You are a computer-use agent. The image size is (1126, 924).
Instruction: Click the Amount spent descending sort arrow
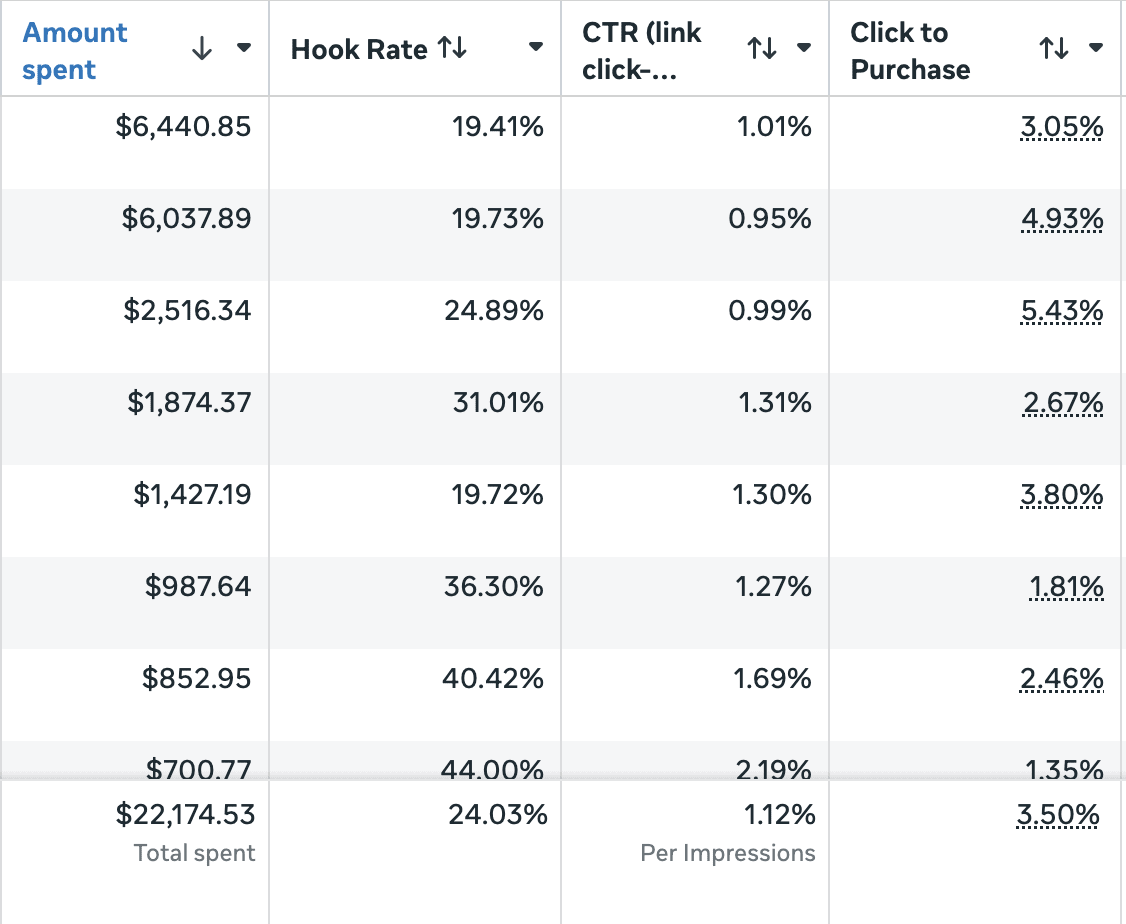(202, 49)
